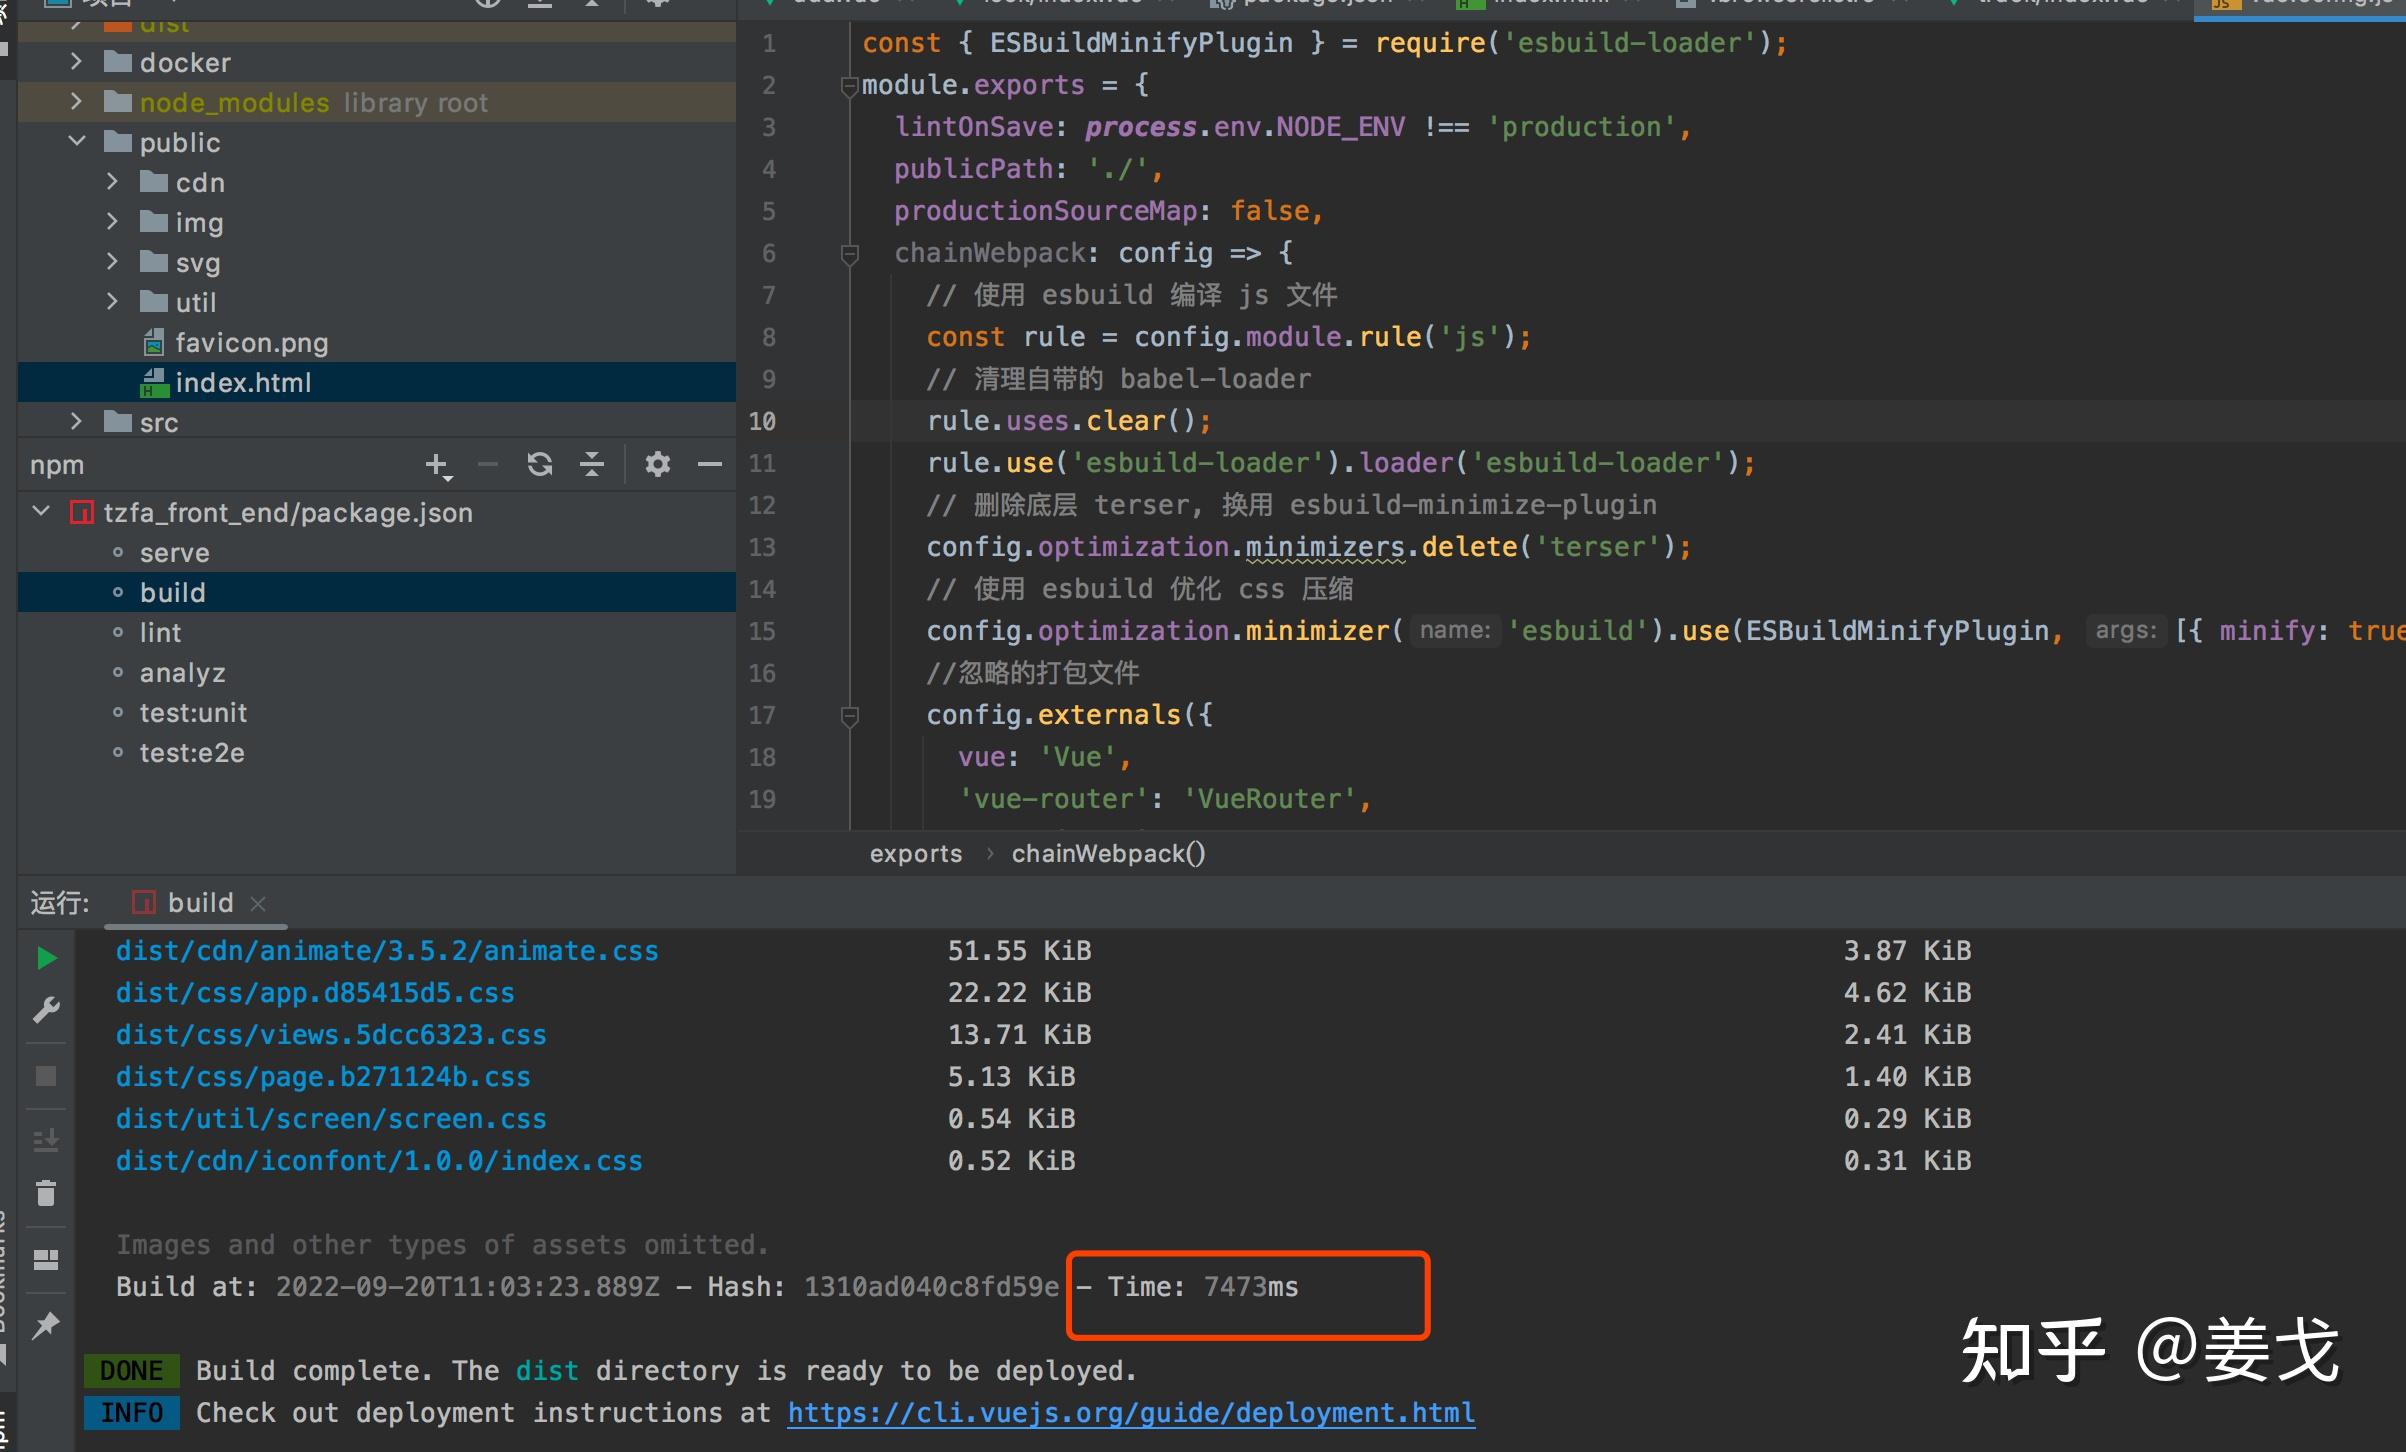This screenshot has height=1452, width=2406.
Task: Click the restore layout icon in run toolbar
Action: [x=46, y=1260]
